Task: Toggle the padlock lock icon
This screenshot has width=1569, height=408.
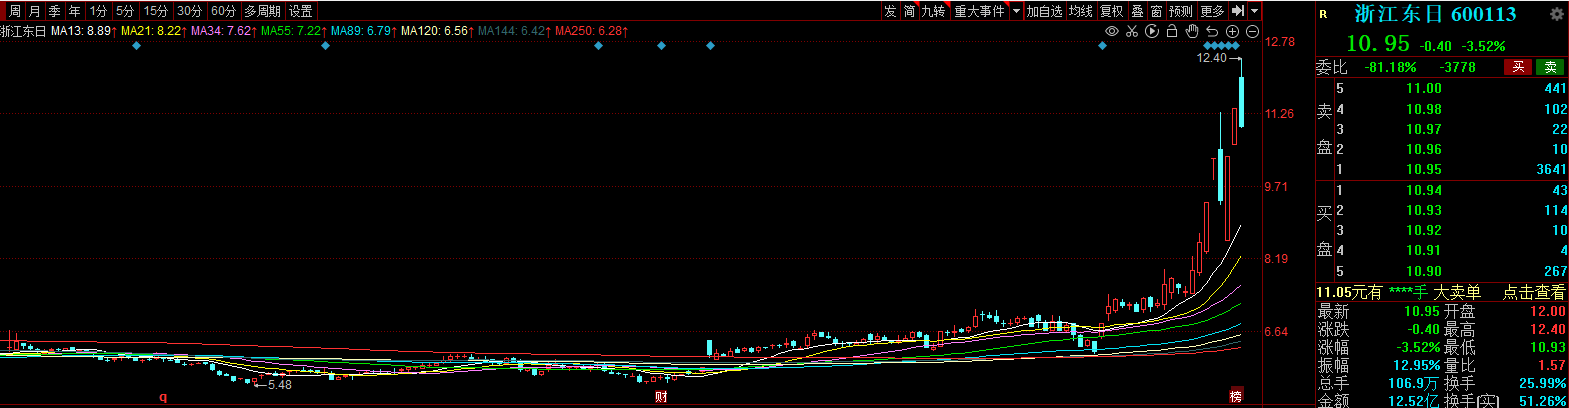Action: [1172, 32]
